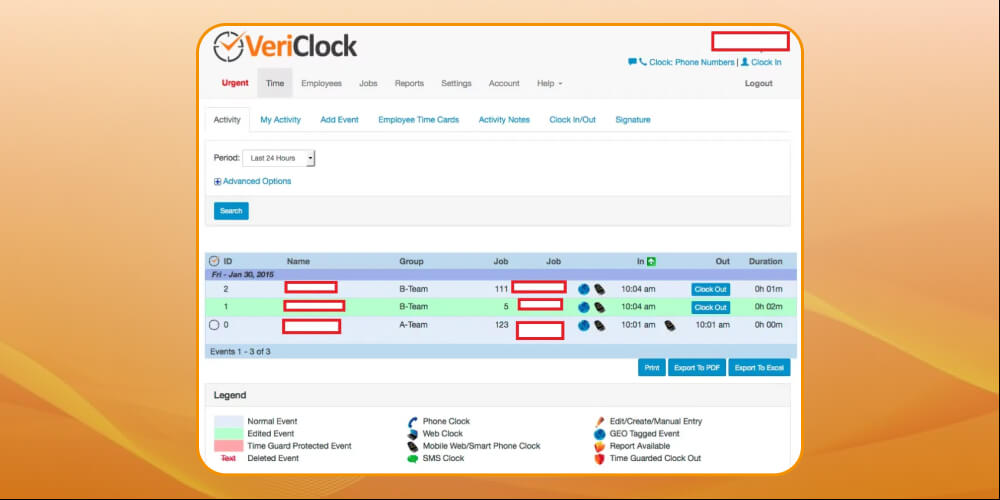Click the select-all check icon beside ID
Image resolution: width=1000 pixels, height=500 pixels.
[x=214, y=261]
